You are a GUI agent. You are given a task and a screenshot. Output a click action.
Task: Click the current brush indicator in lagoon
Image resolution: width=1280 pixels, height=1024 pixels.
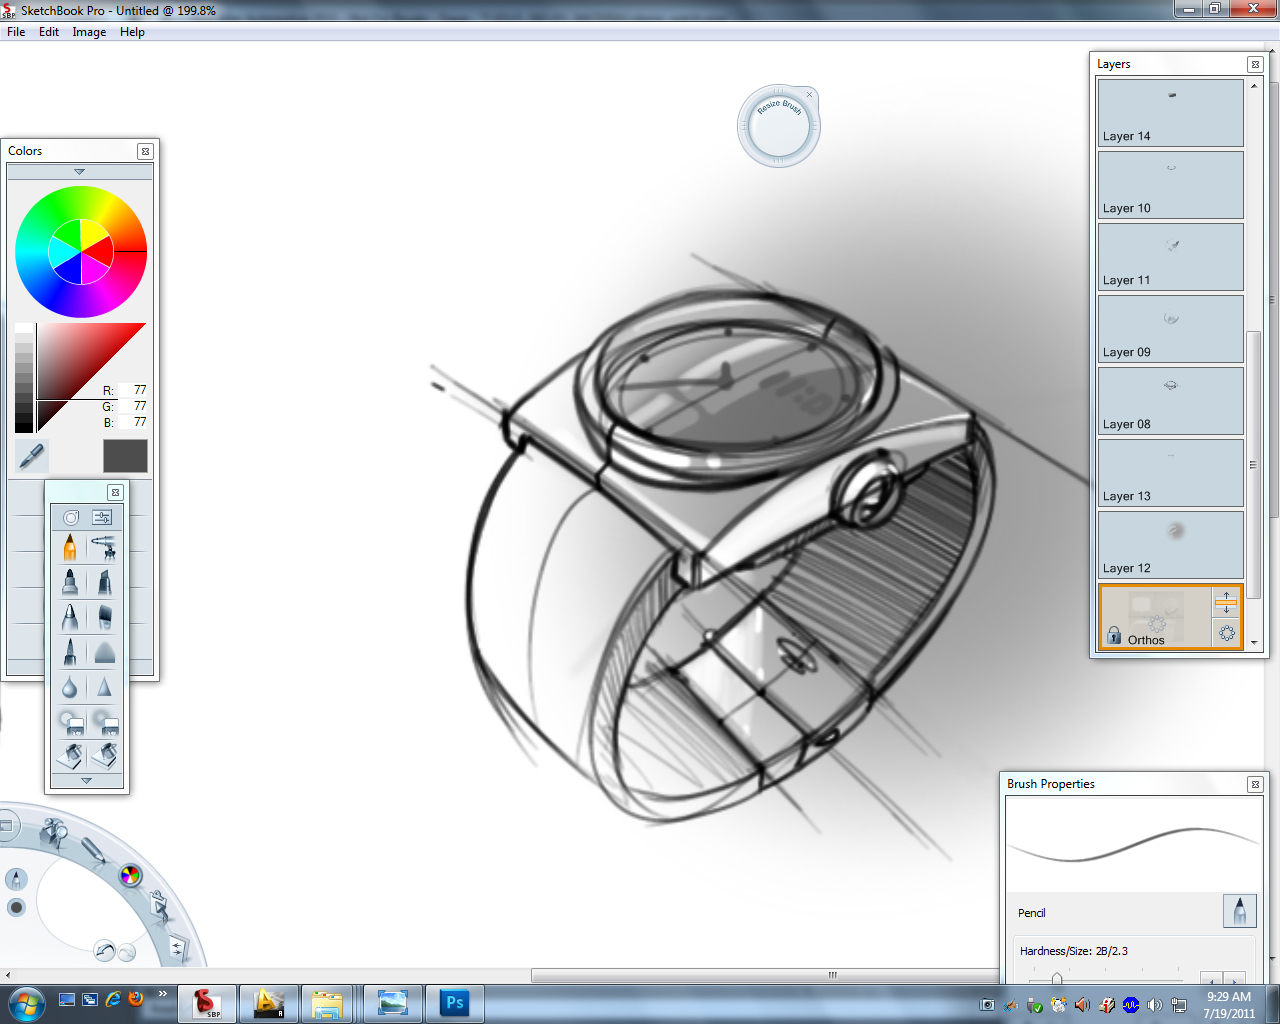16,879
